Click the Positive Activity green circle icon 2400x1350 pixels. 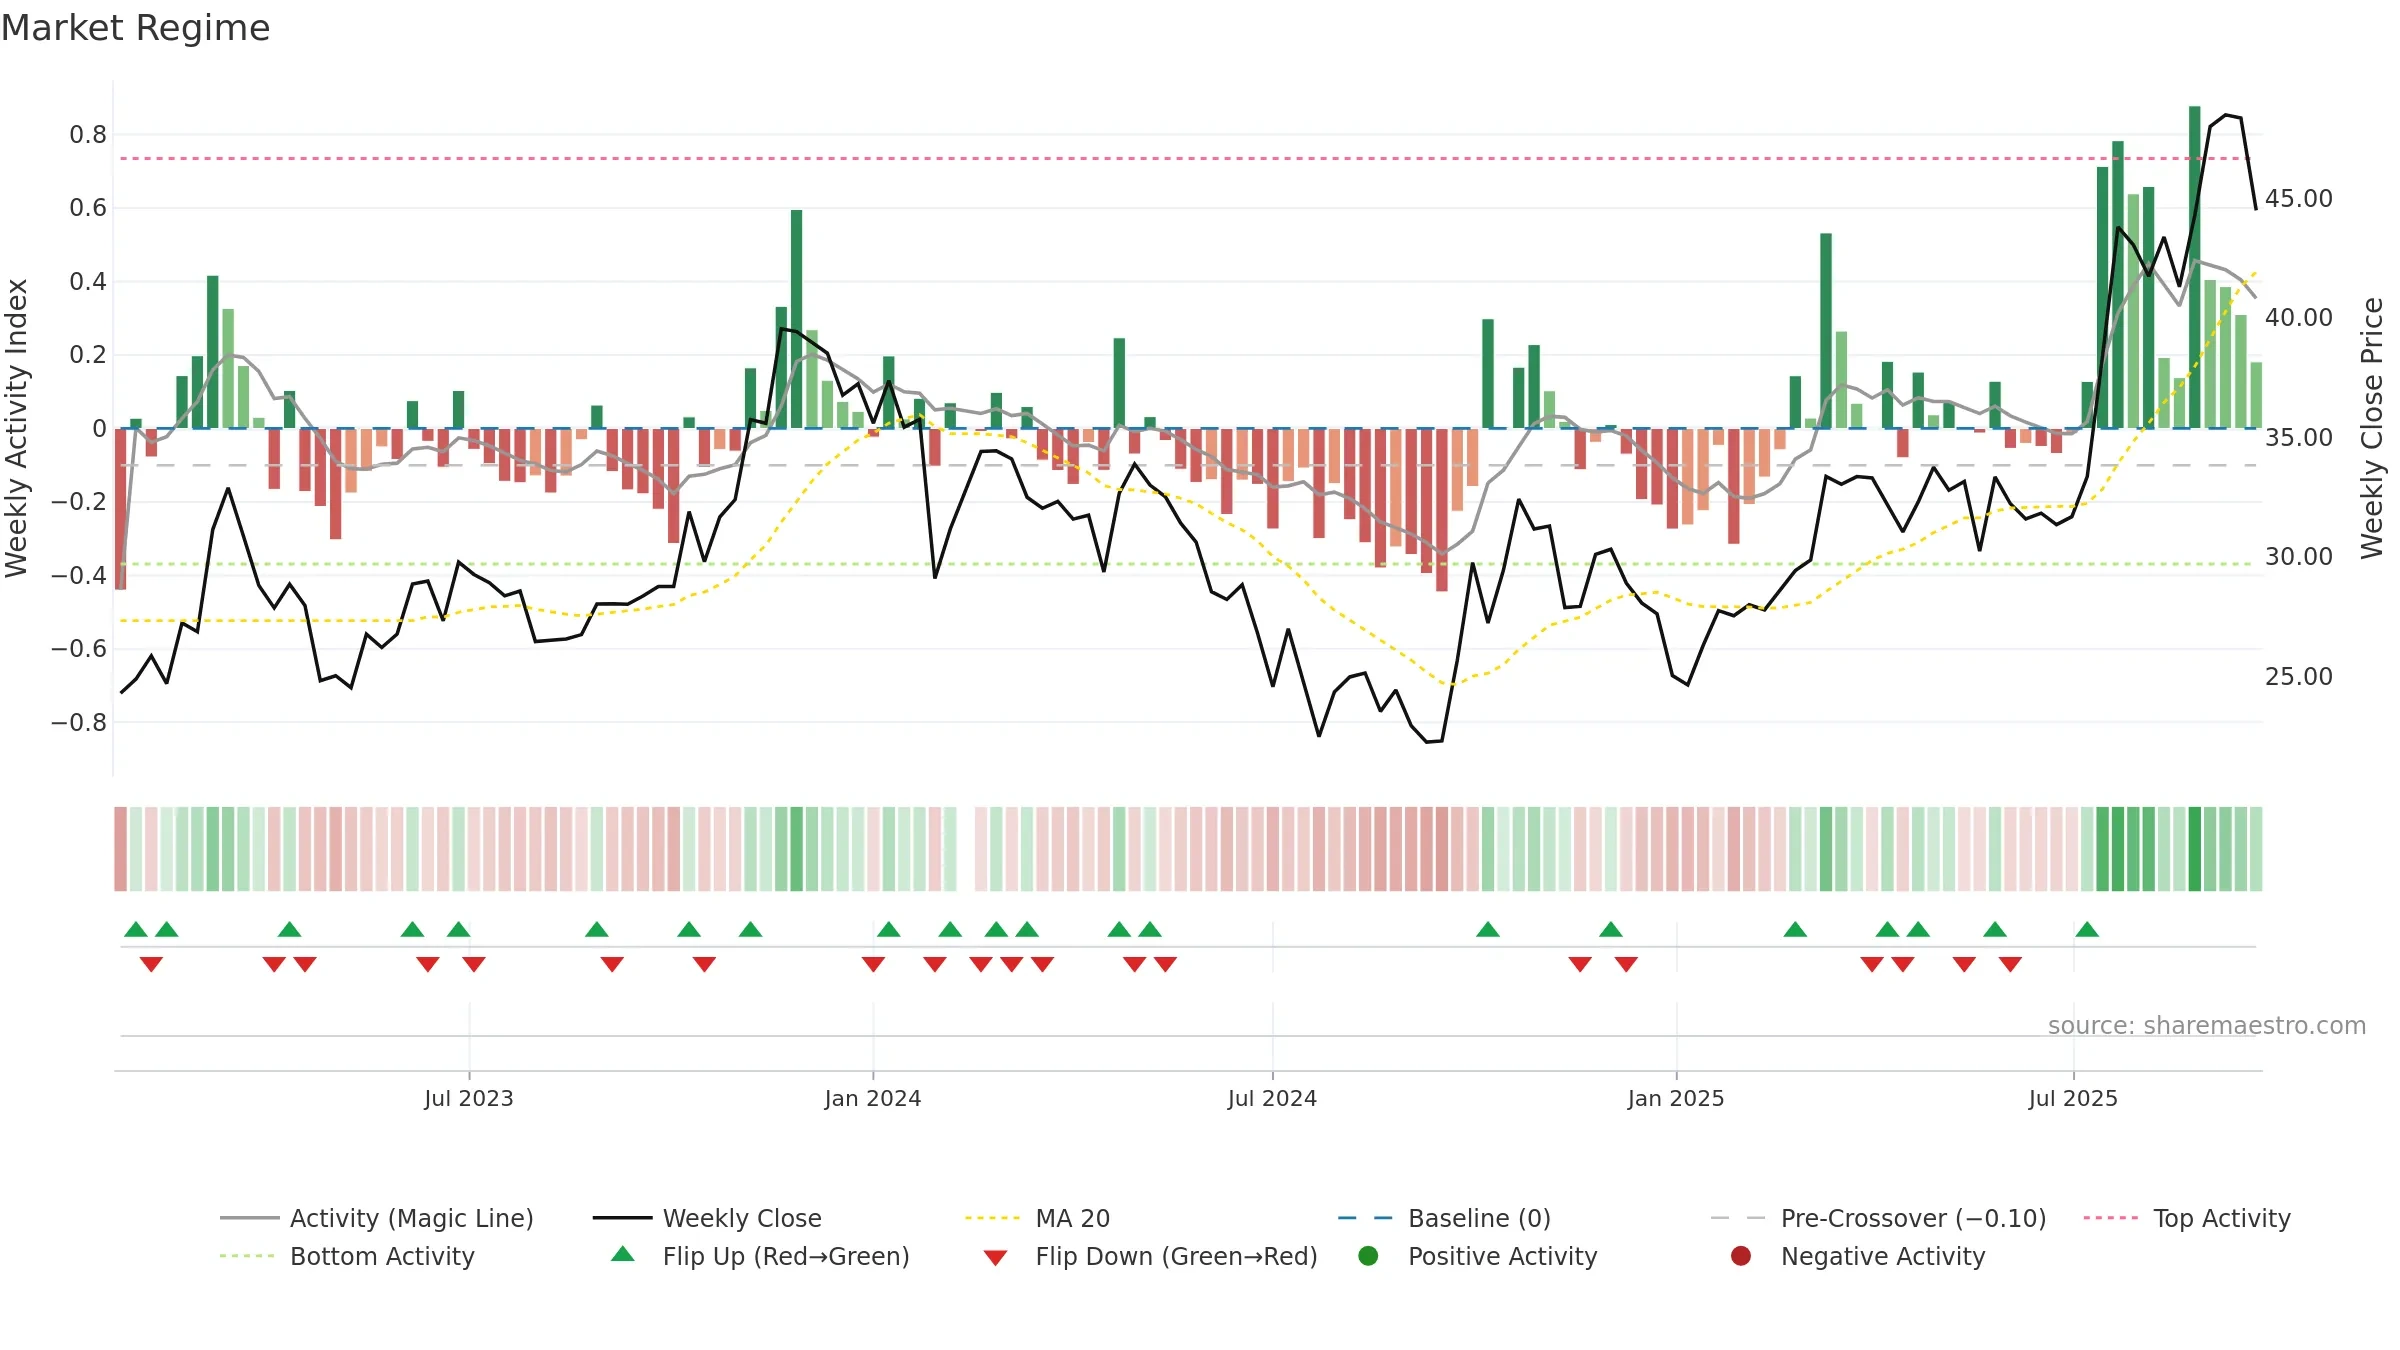pos(1368,1256)
